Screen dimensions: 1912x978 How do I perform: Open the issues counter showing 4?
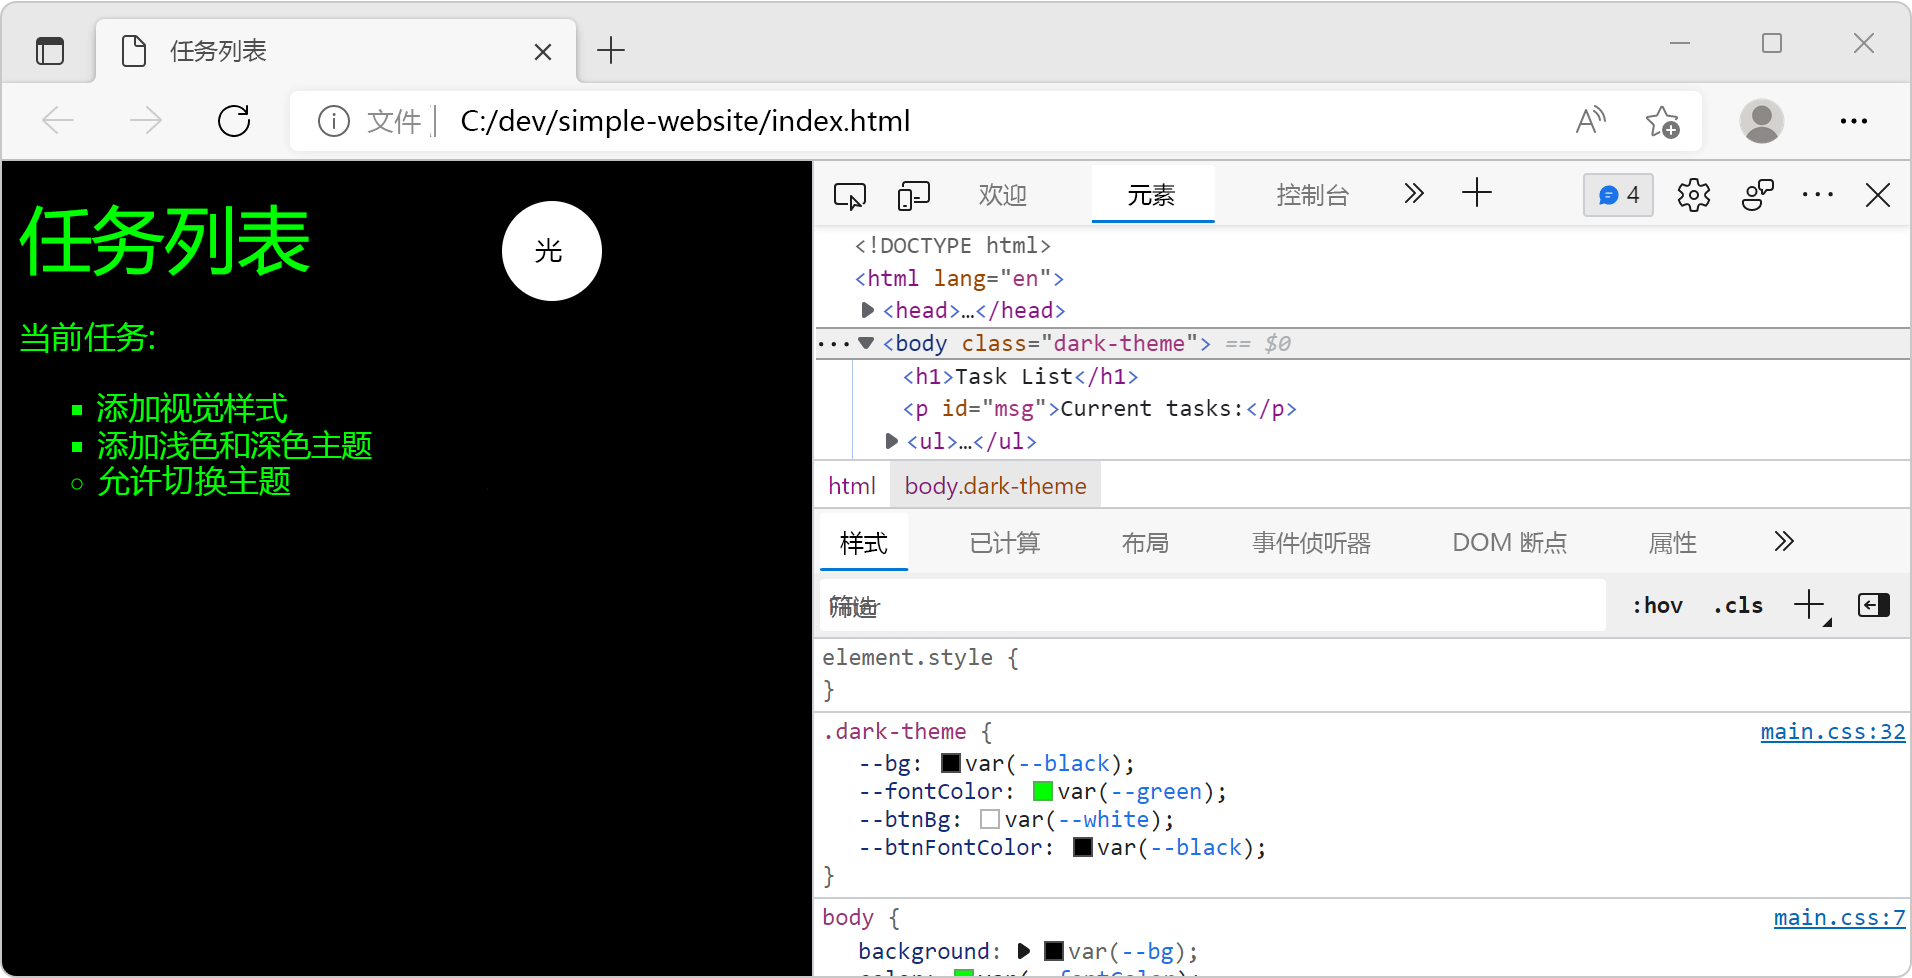(1617, 195)
